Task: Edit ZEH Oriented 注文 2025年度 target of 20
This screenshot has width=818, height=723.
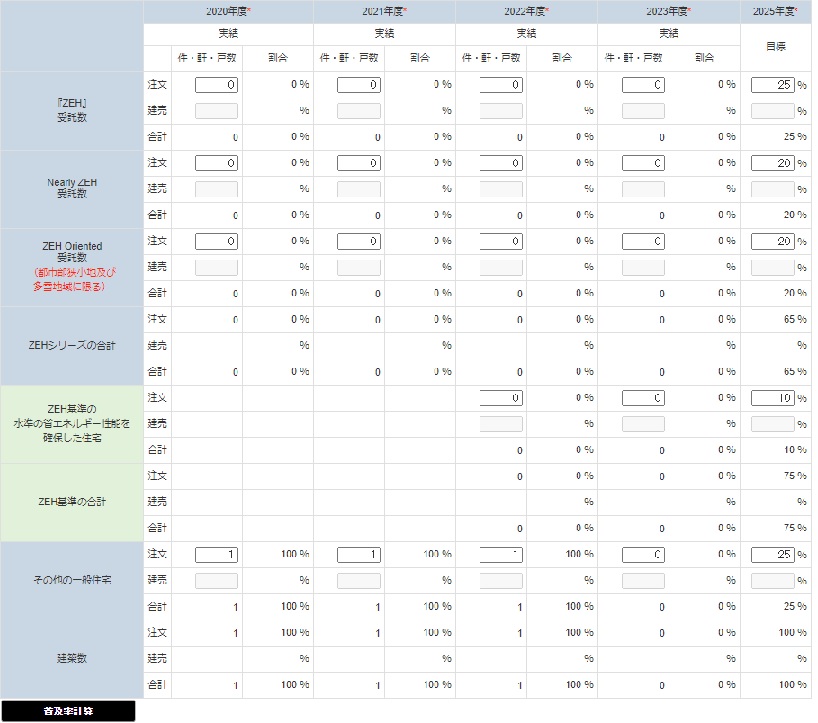Action: coord(773,241)
